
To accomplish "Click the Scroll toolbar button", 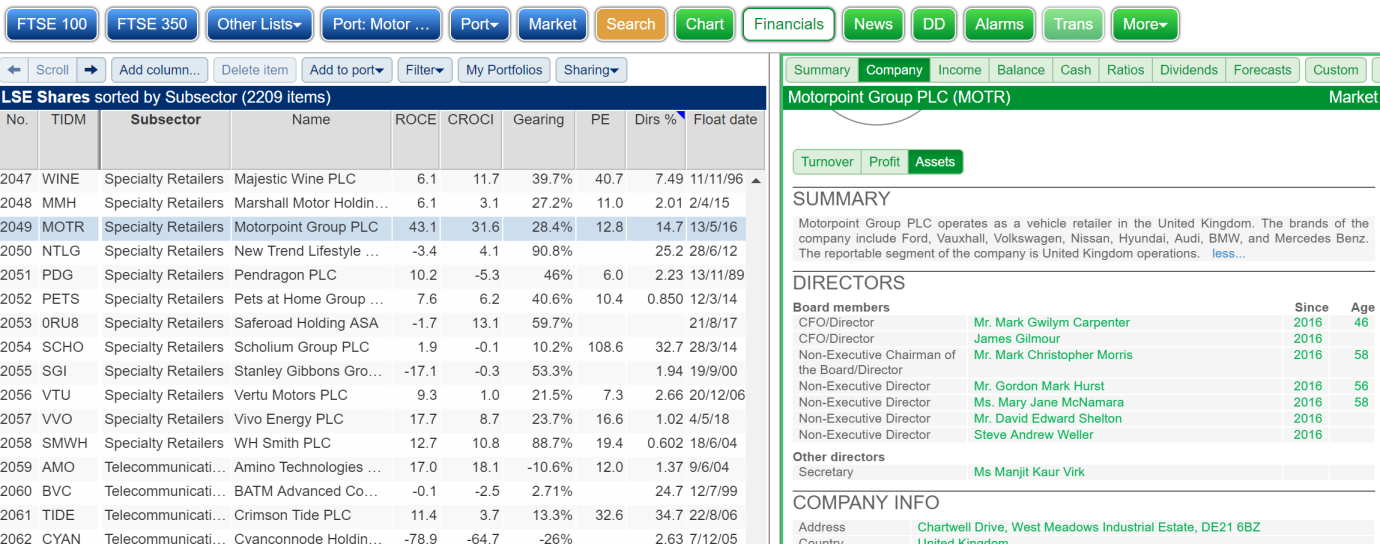I will point(53,70).
